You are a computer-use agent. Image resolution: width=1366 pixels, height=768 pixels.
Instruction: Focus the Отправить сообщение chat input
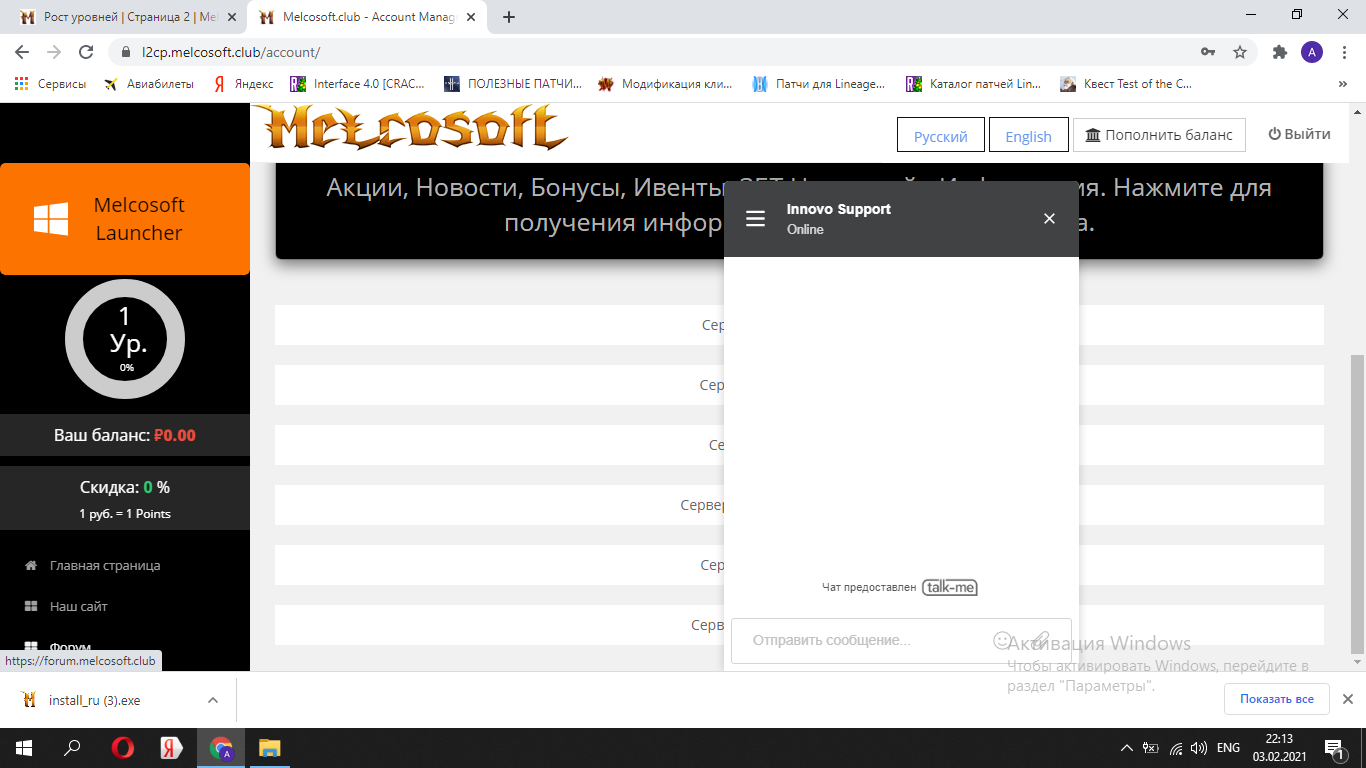coord(860,640)
